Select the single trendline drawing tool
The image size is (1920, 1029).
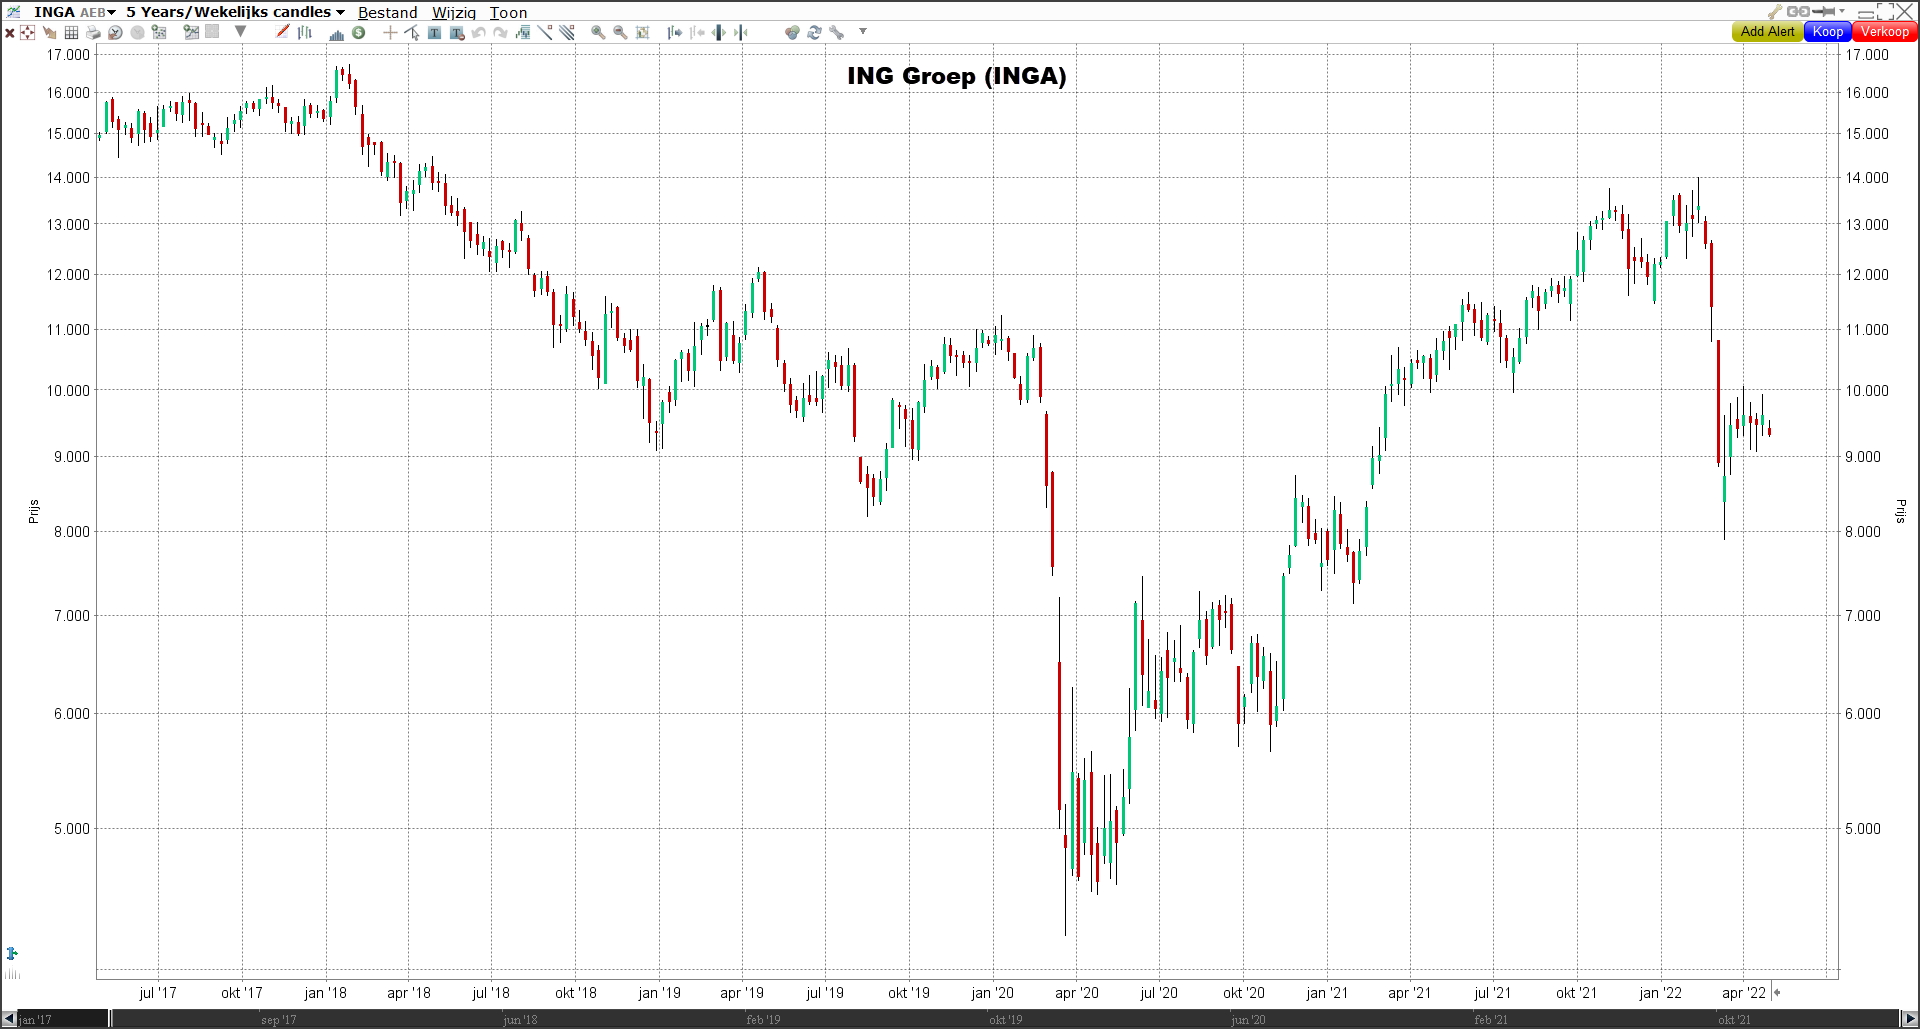(x=545, y=32)
